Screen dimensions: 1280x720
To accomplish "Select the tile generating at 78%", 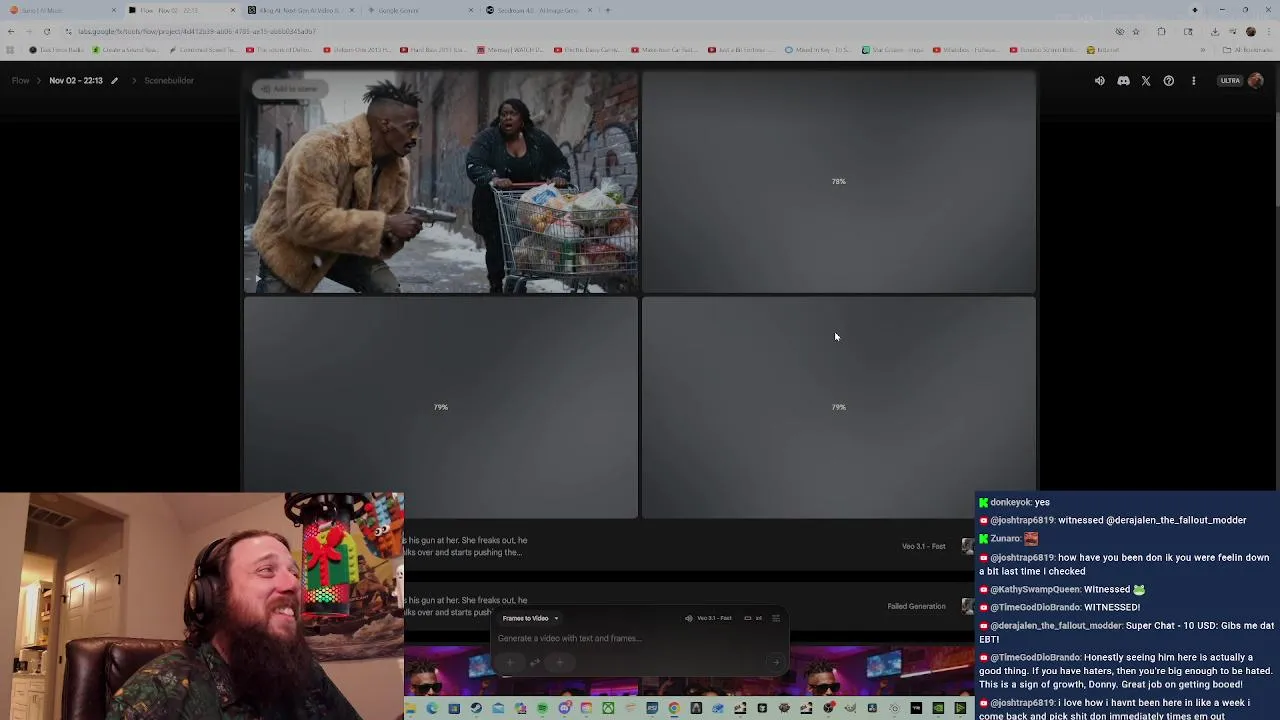I will (x=838, y=182).
